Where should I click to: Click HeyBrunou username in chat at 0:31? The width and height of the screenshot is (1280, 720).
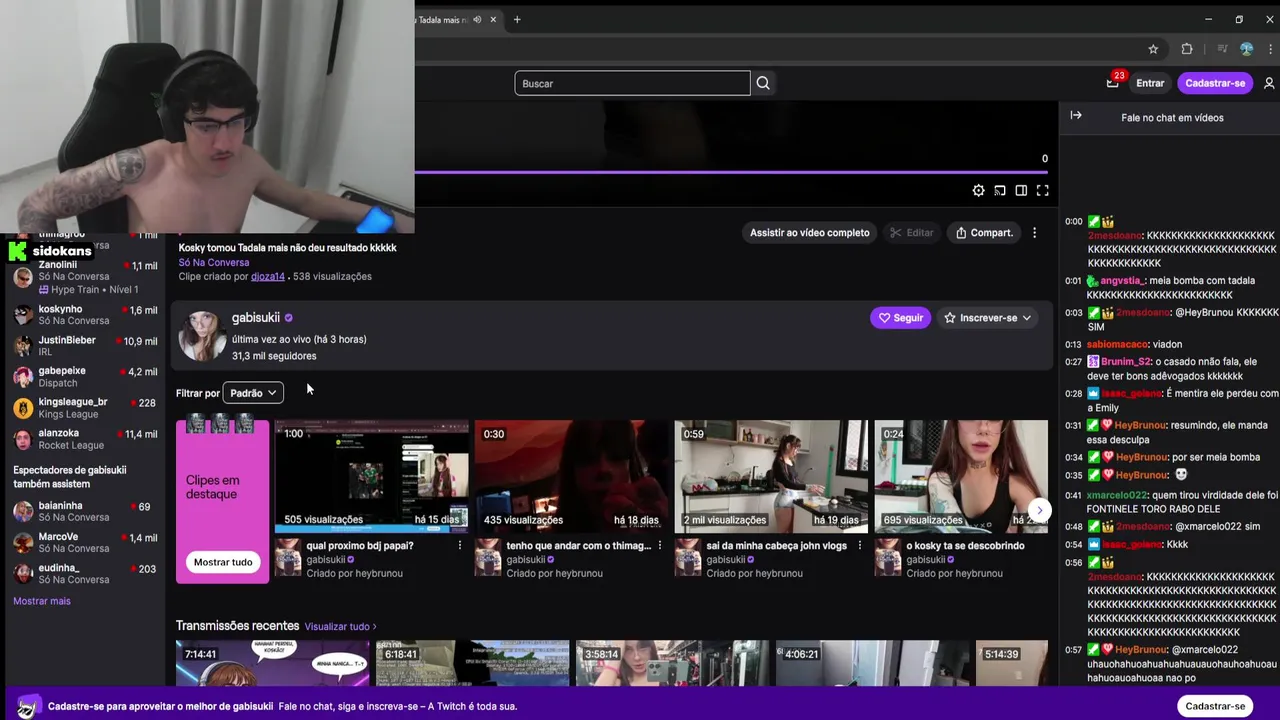click(x=1140, y=425)
